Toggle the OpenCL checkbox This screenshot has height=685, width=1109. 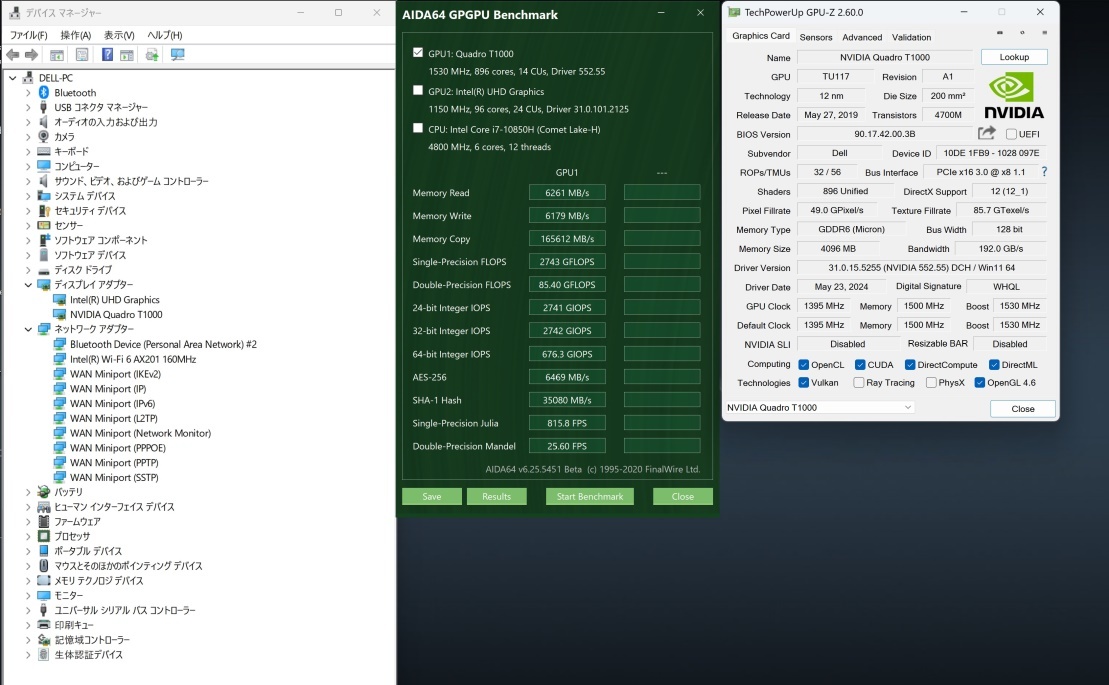(803, 365)
